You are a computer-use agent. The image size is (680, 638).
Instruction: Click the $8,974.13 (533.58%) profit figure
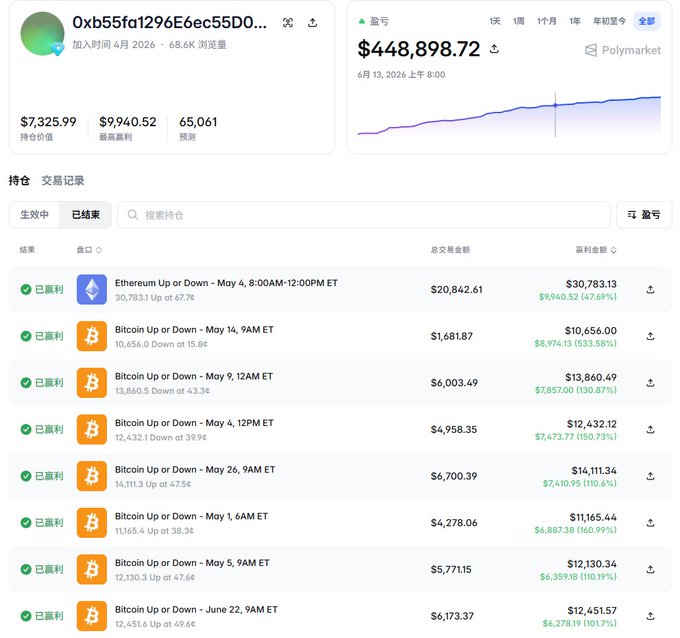tap(575, 344)
